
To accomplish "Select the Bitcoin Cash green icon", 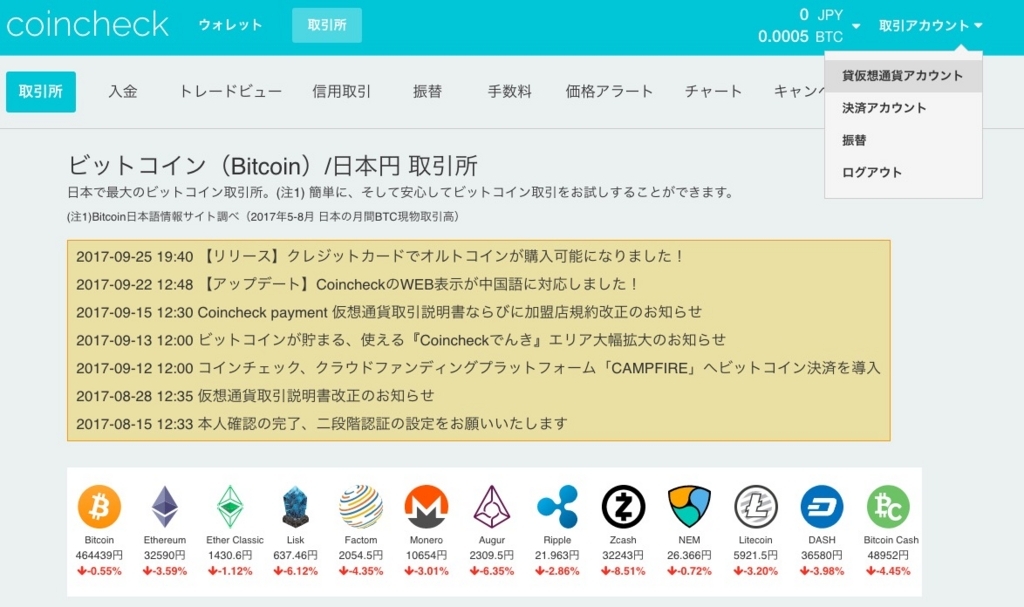I will point(888,507).
